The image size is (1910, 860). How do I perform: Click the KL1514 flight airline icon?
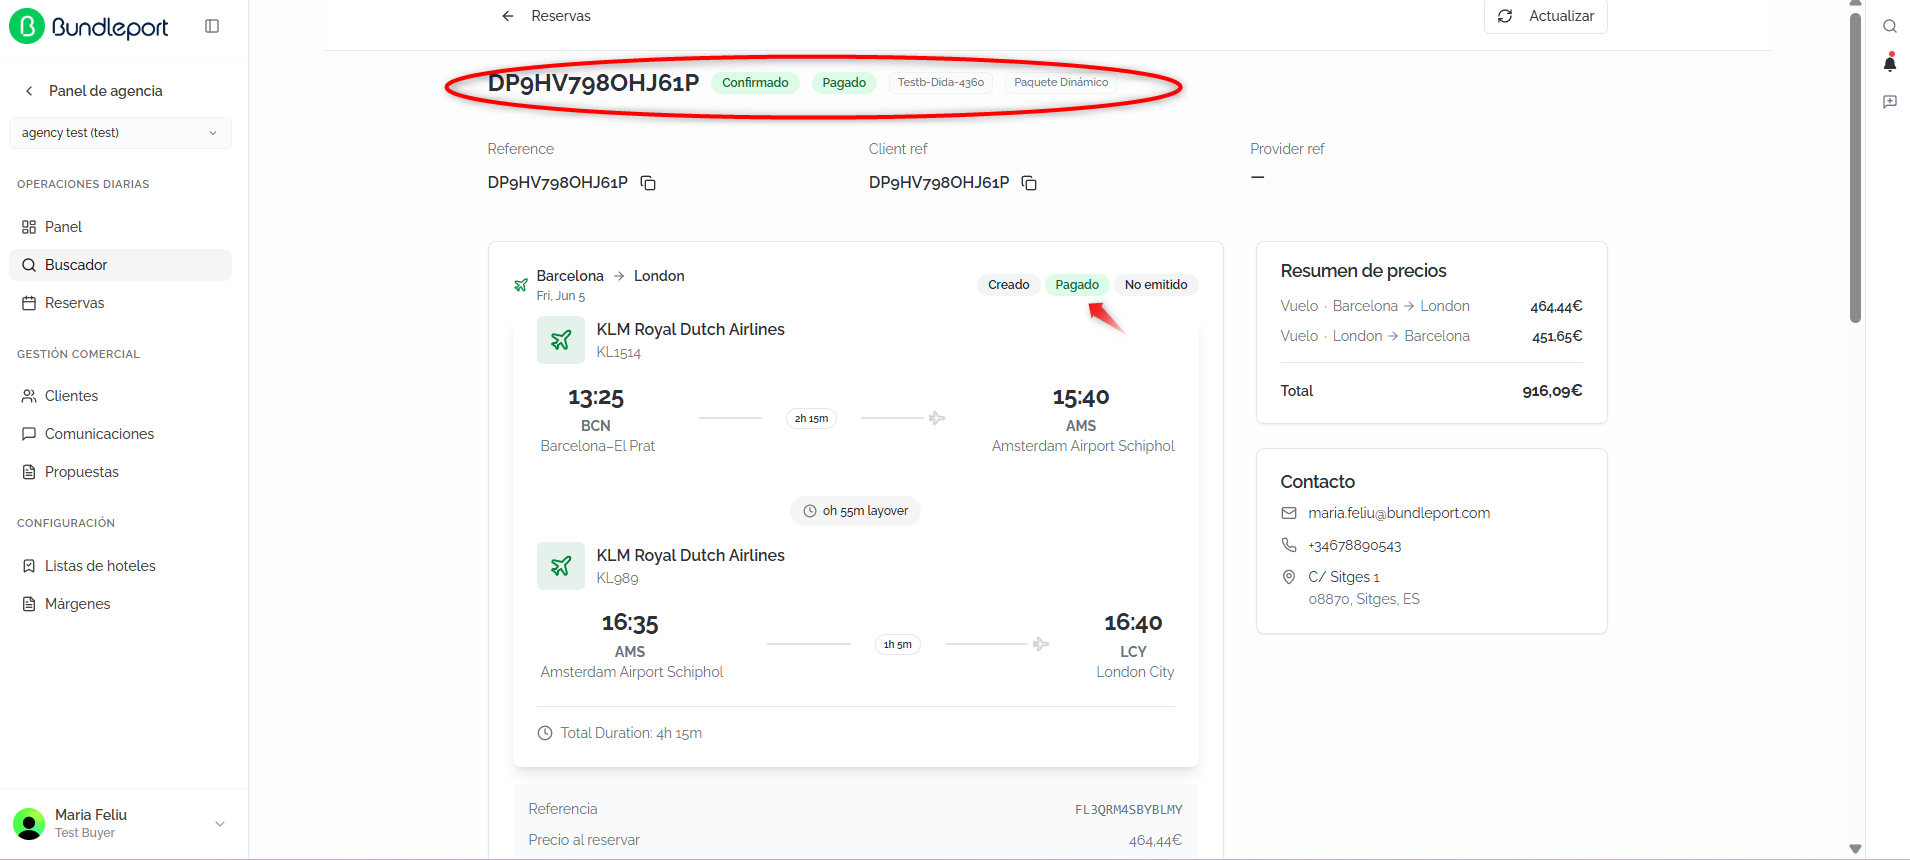(x=561, y=340)
